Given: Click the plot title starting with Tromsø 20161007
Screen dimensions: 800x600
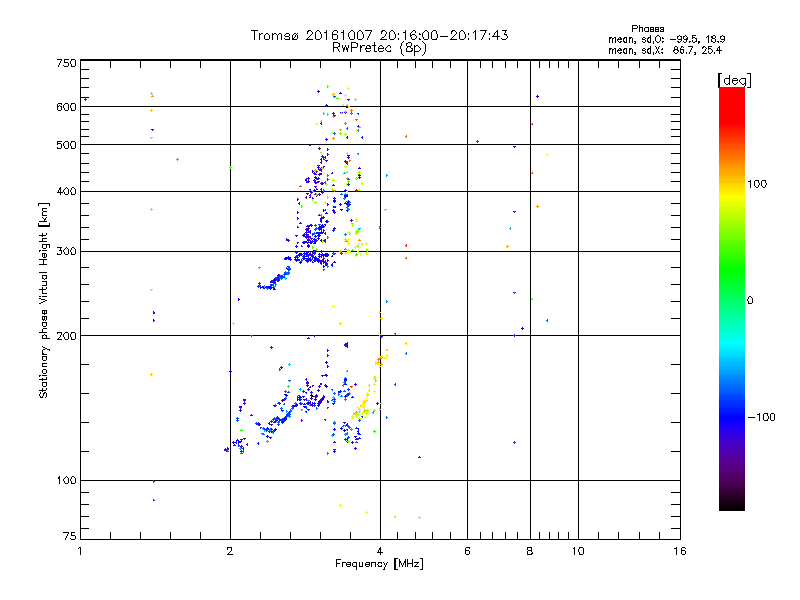Looking at the screenshot, I should point(380,35).
